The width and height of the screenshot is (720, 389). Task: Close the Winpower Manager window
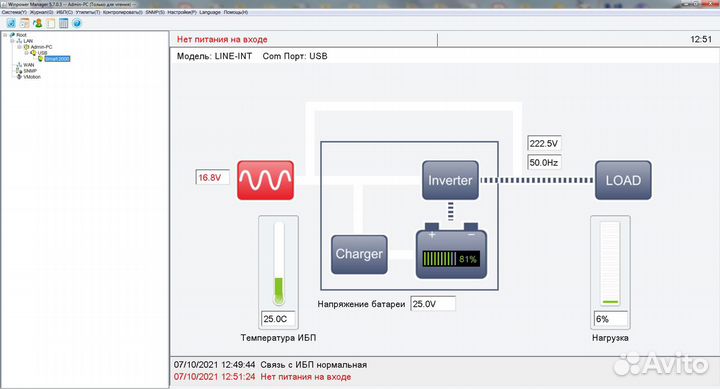click(711, 4)
